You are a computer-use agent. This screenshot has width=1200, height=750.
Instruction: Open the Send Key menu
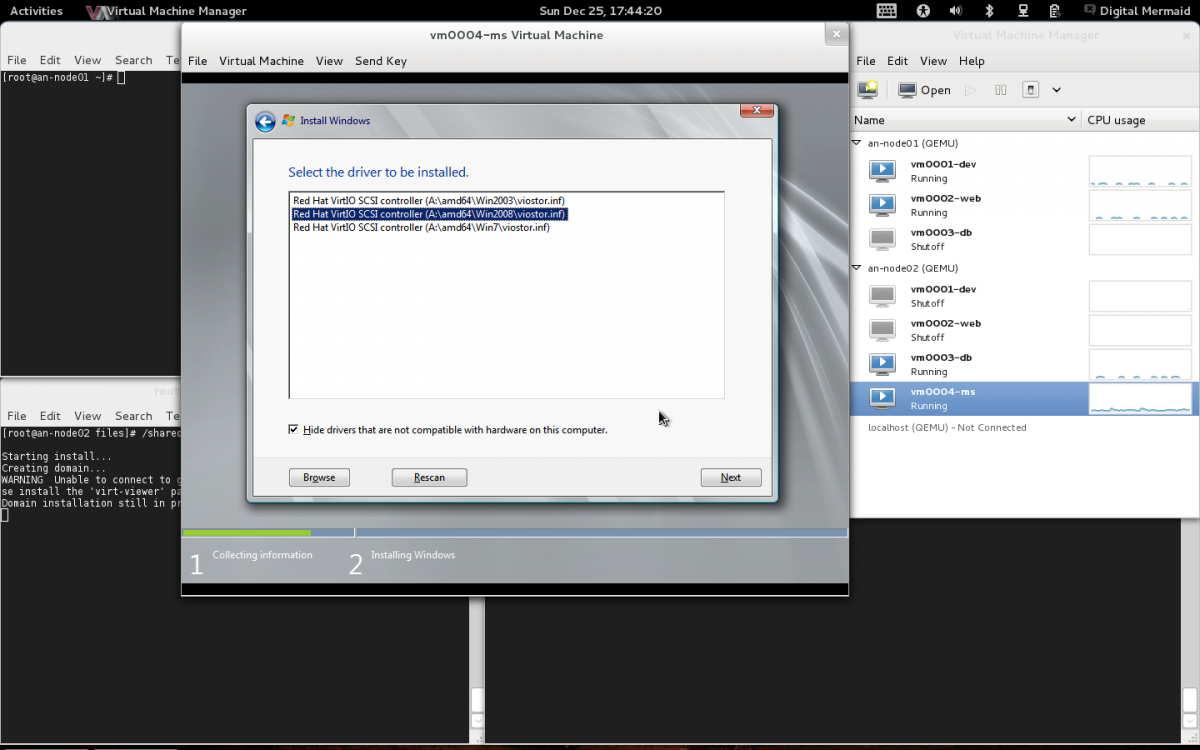coord(380,61)
